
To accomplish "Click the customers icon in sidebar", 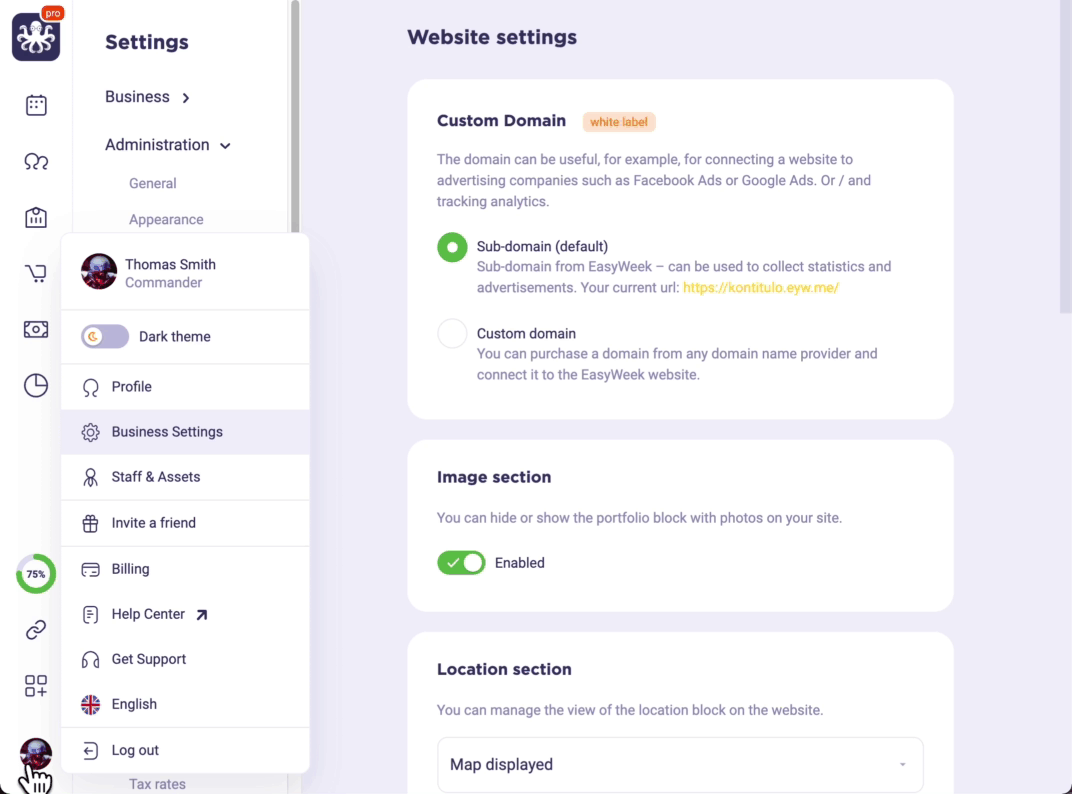I will click(x=36, y=161).
